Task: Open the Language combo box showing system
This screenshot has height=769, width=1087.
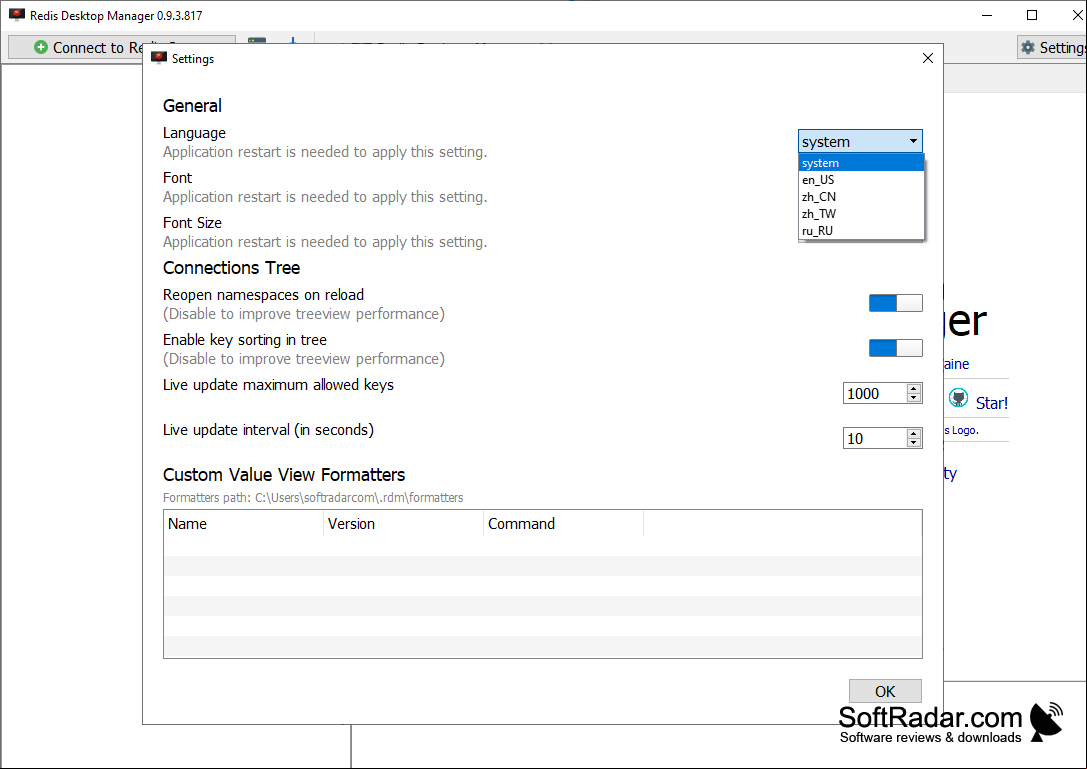Action: 860,141
